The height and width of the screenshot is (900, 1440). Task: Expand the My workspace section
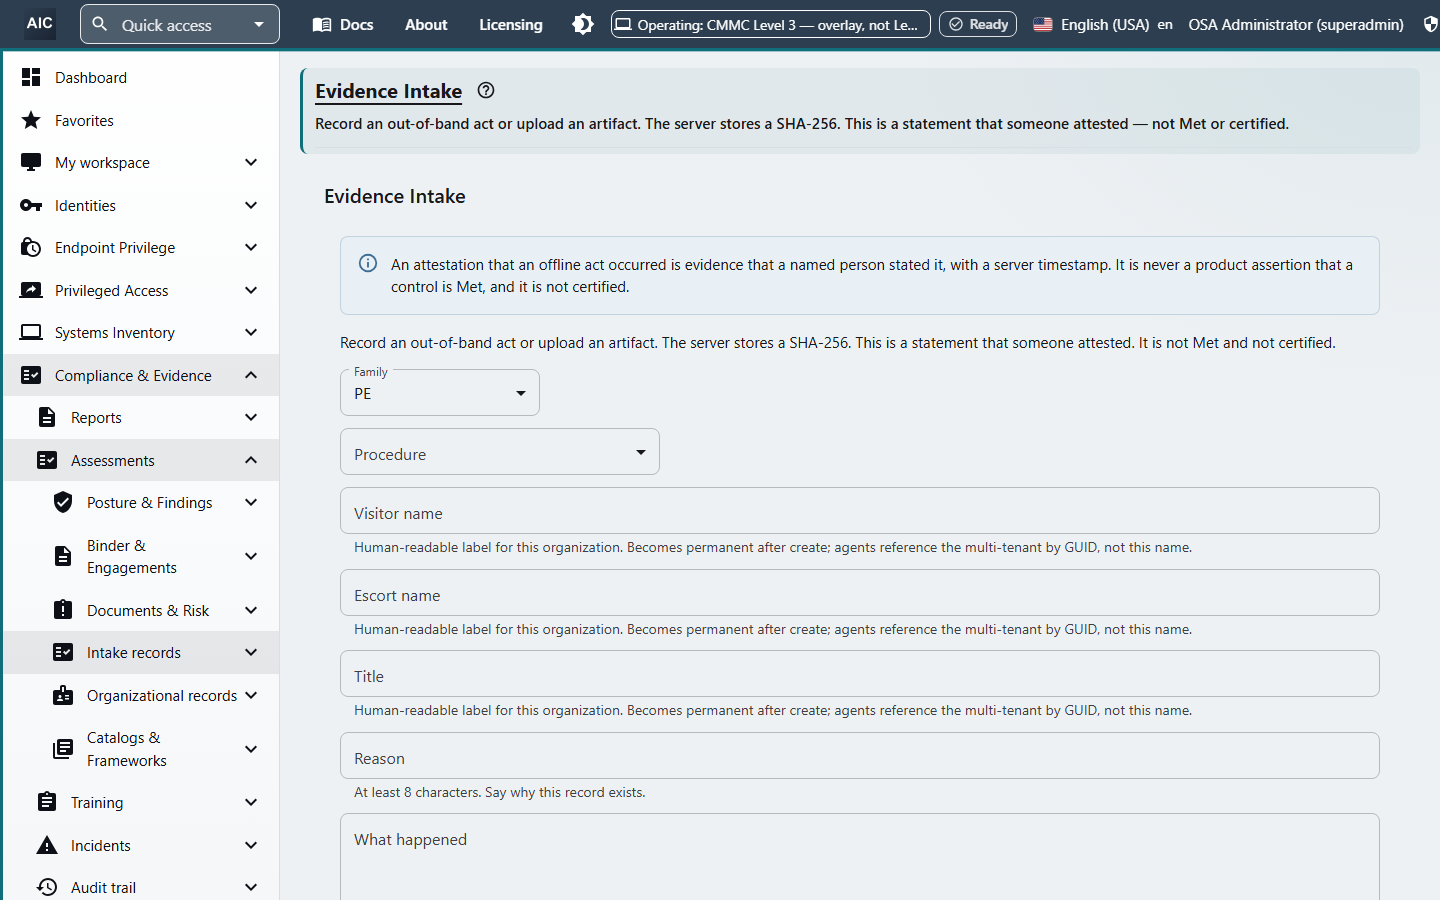coord(251,162)
